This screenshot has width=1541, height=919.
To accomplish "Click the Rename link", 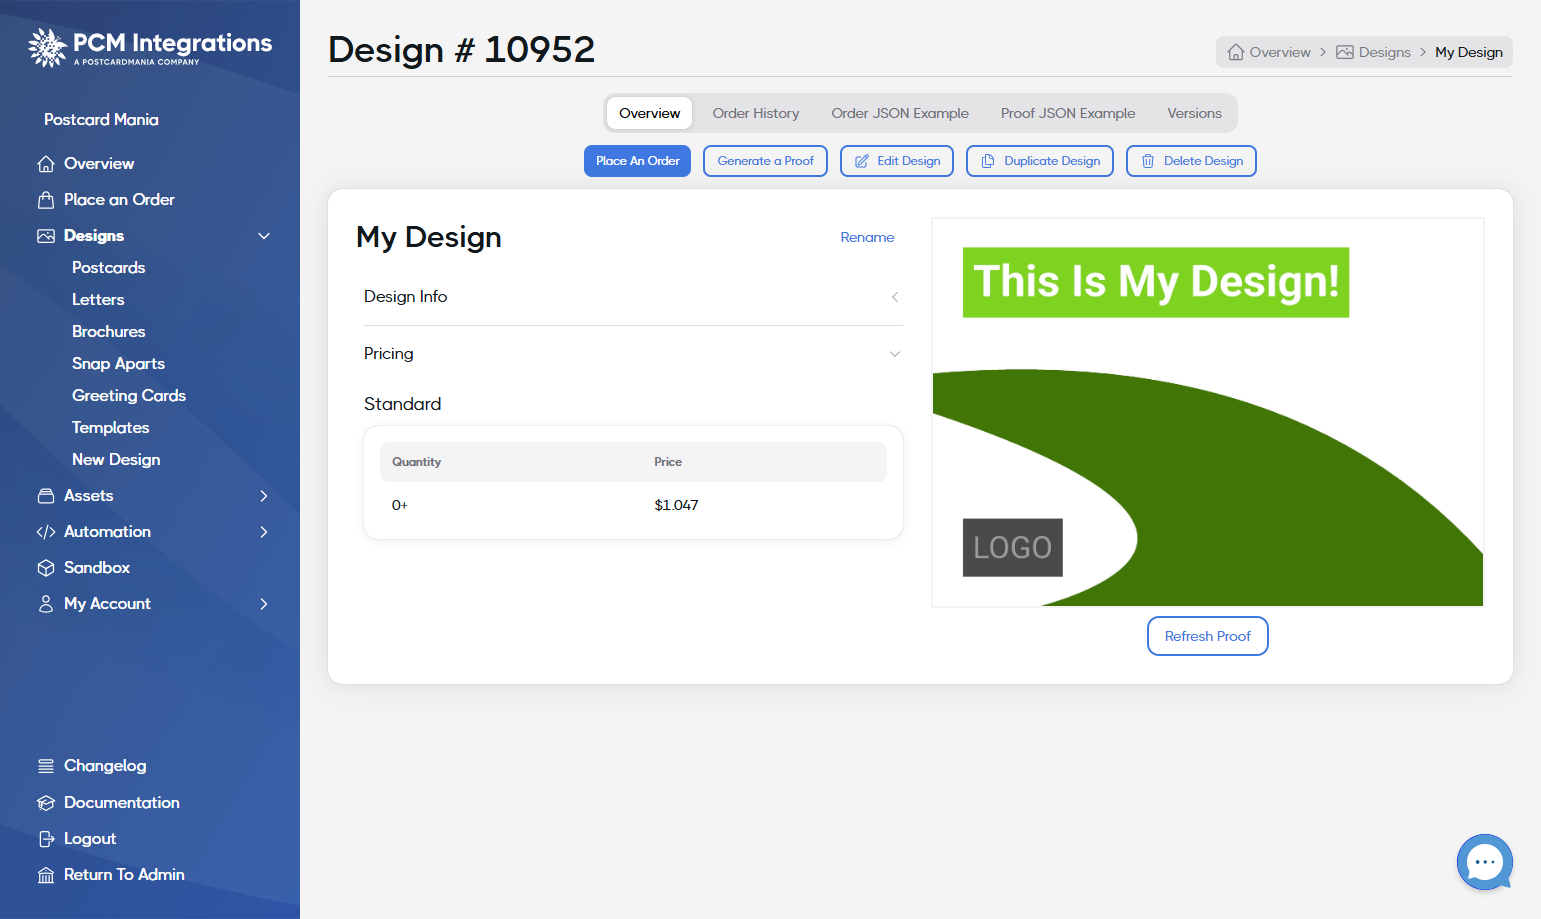I will [867, 237].
